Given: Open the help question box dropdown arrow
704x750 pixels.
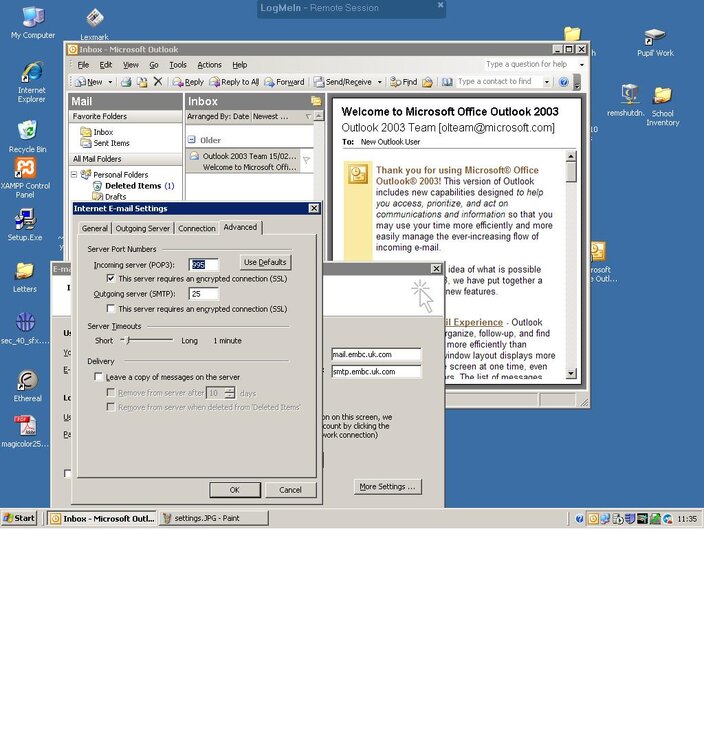Looking at the screenshot, I should 582,64.
